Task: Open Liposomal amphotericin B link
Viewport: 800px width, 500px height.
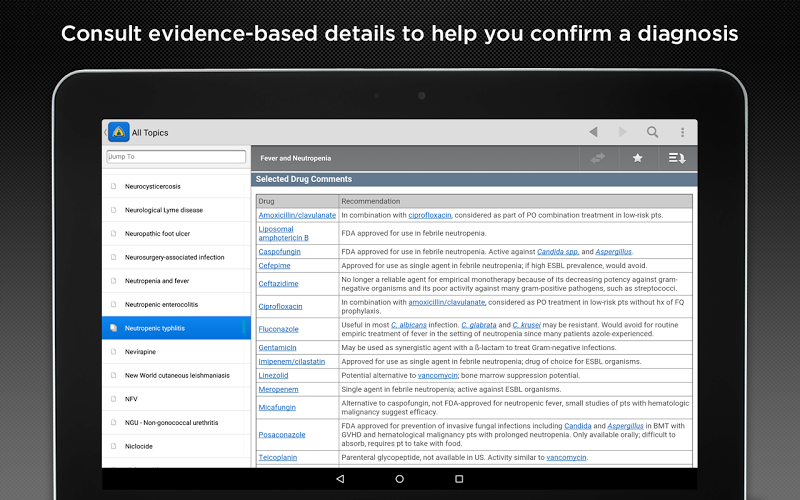Action: tap(283, 233)
